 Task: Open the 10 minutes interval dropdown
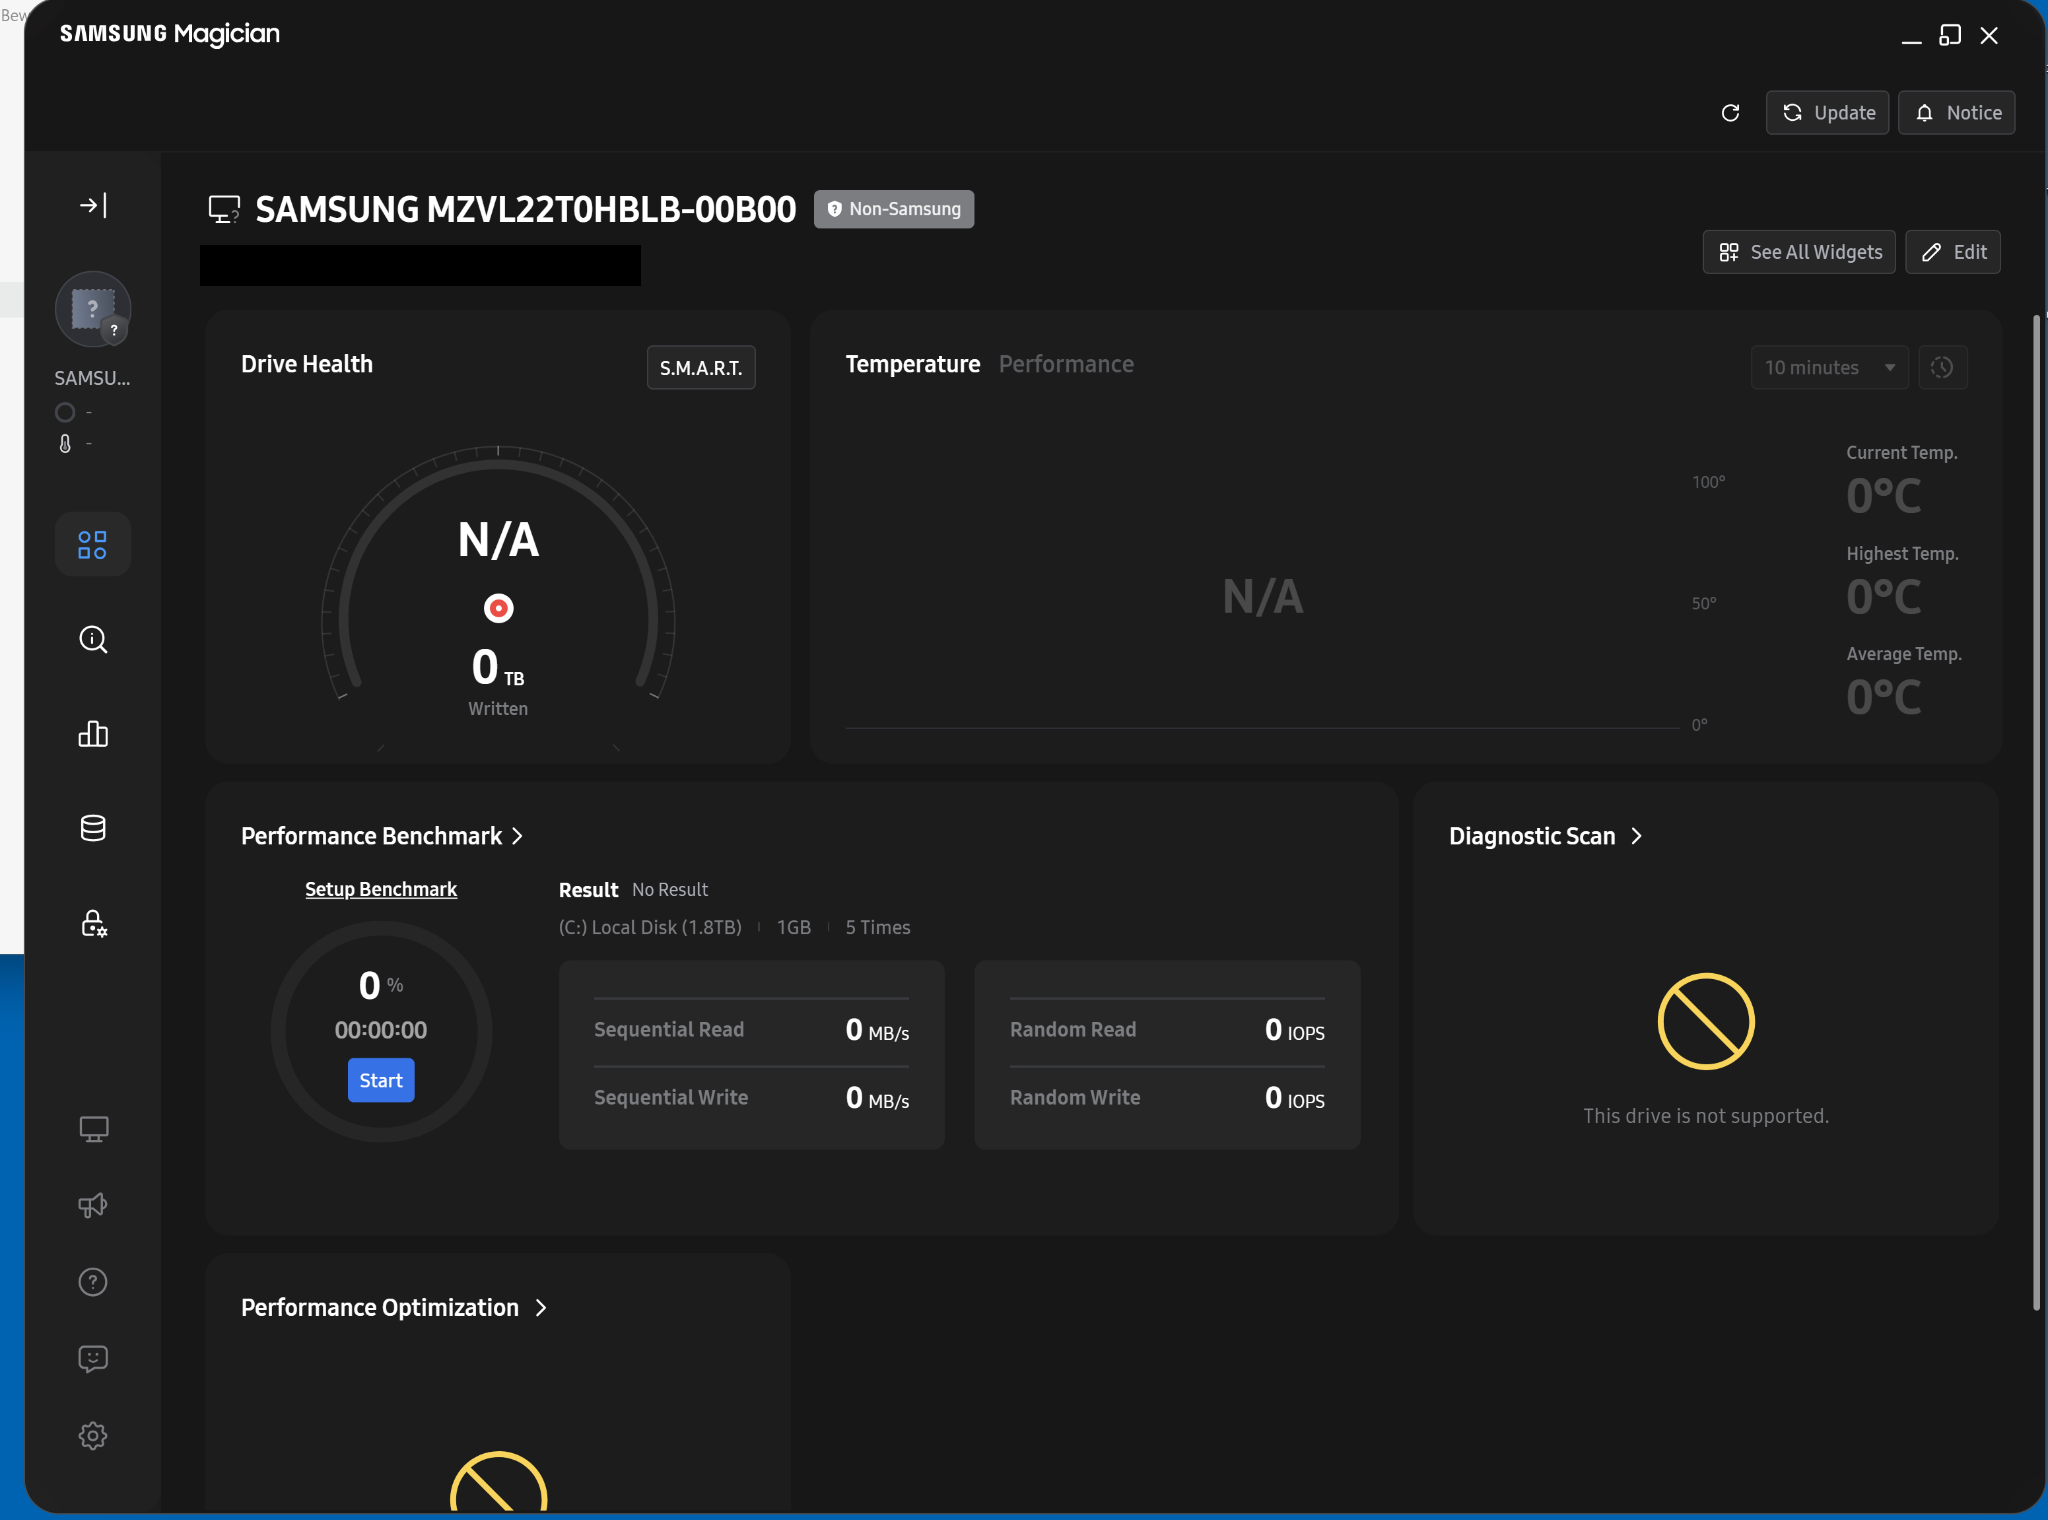1829,368
